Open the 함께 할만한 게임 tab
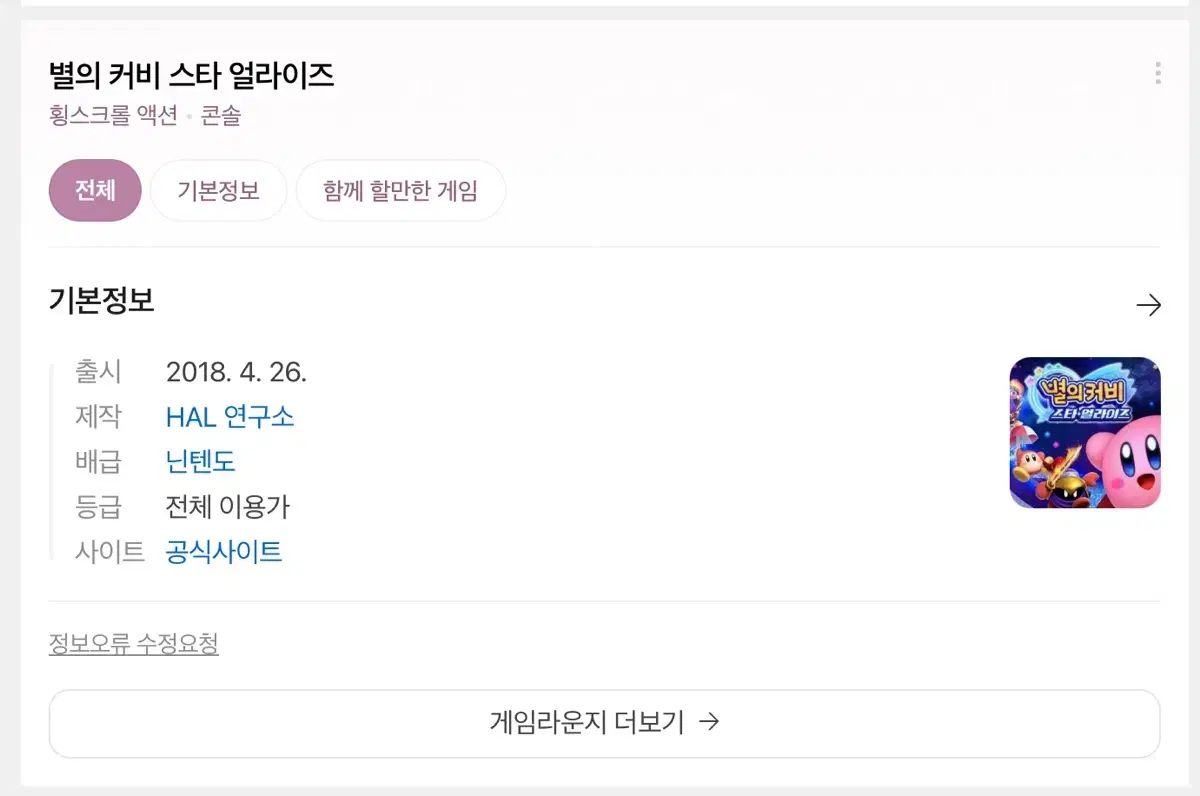 coord(400,190)
